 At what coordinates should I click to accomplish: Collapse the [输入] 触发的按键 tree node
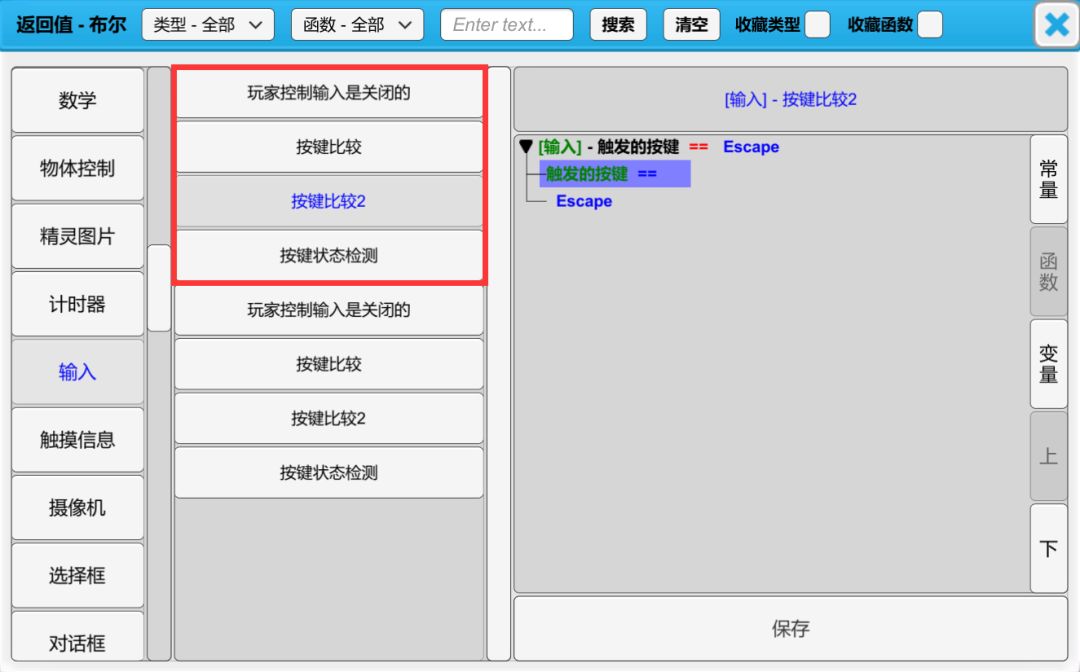tap(526, 147)
